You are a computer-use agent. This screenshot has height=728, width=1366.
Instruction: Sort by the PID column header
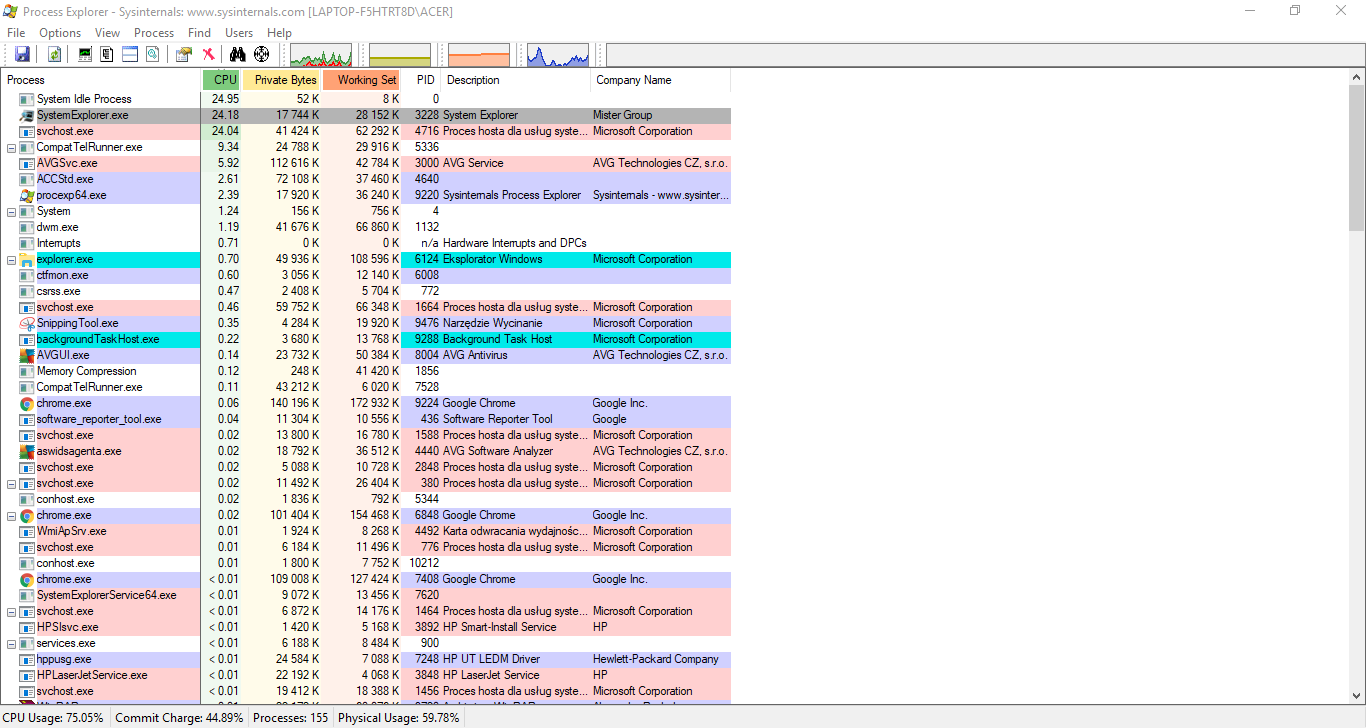click(x=421, y=80)
